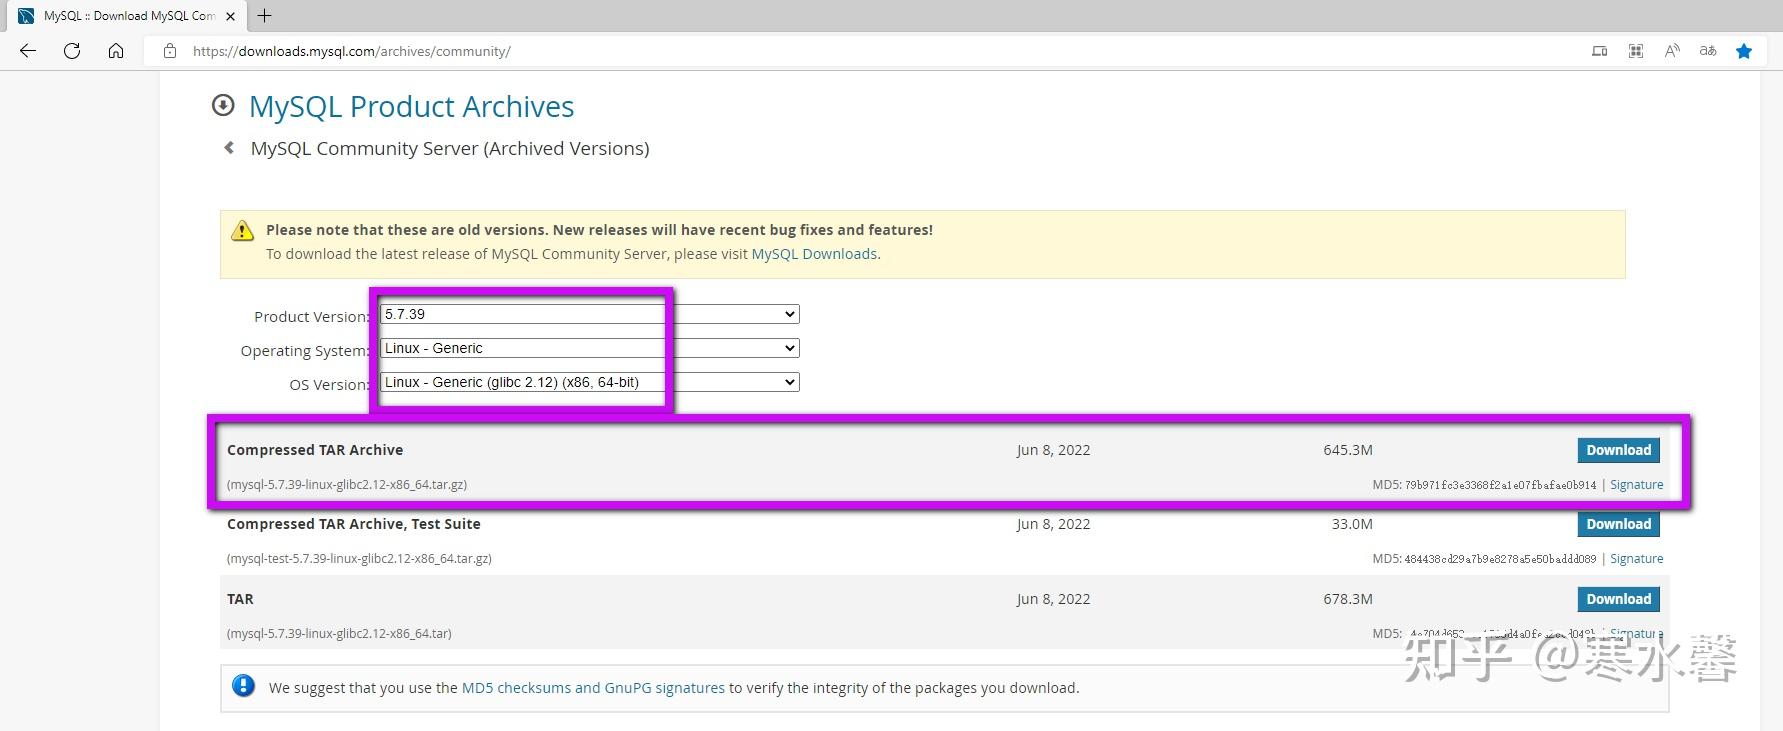Click the 'Product Version:' label

tap(312, 317)
